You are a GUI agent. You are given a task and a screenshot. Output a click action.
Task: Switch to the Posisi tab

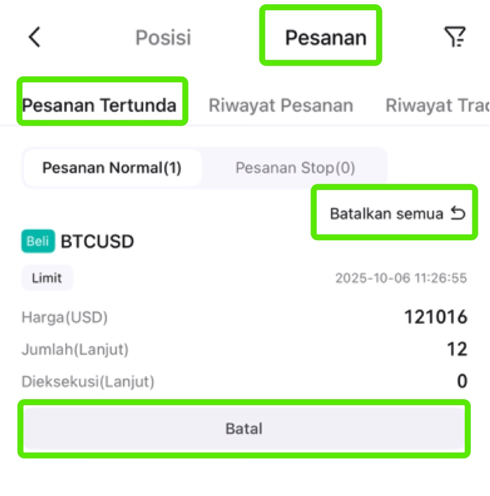pyautogui.click(x=163, y=37)
